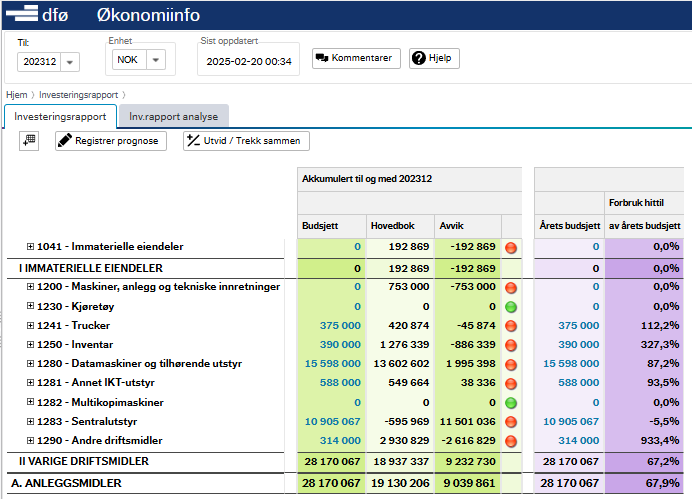Click the Enhet field value NOK
Image resolution: width=692 pixels, height=499 pixels.
coord(127,60)
